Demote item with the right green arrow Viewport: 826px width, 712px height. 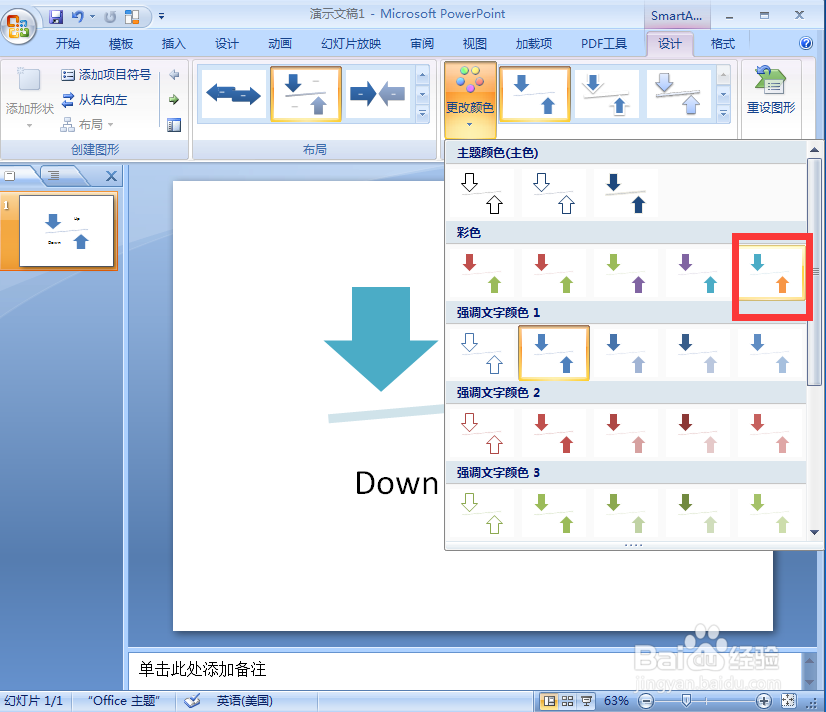pos(174,100)
